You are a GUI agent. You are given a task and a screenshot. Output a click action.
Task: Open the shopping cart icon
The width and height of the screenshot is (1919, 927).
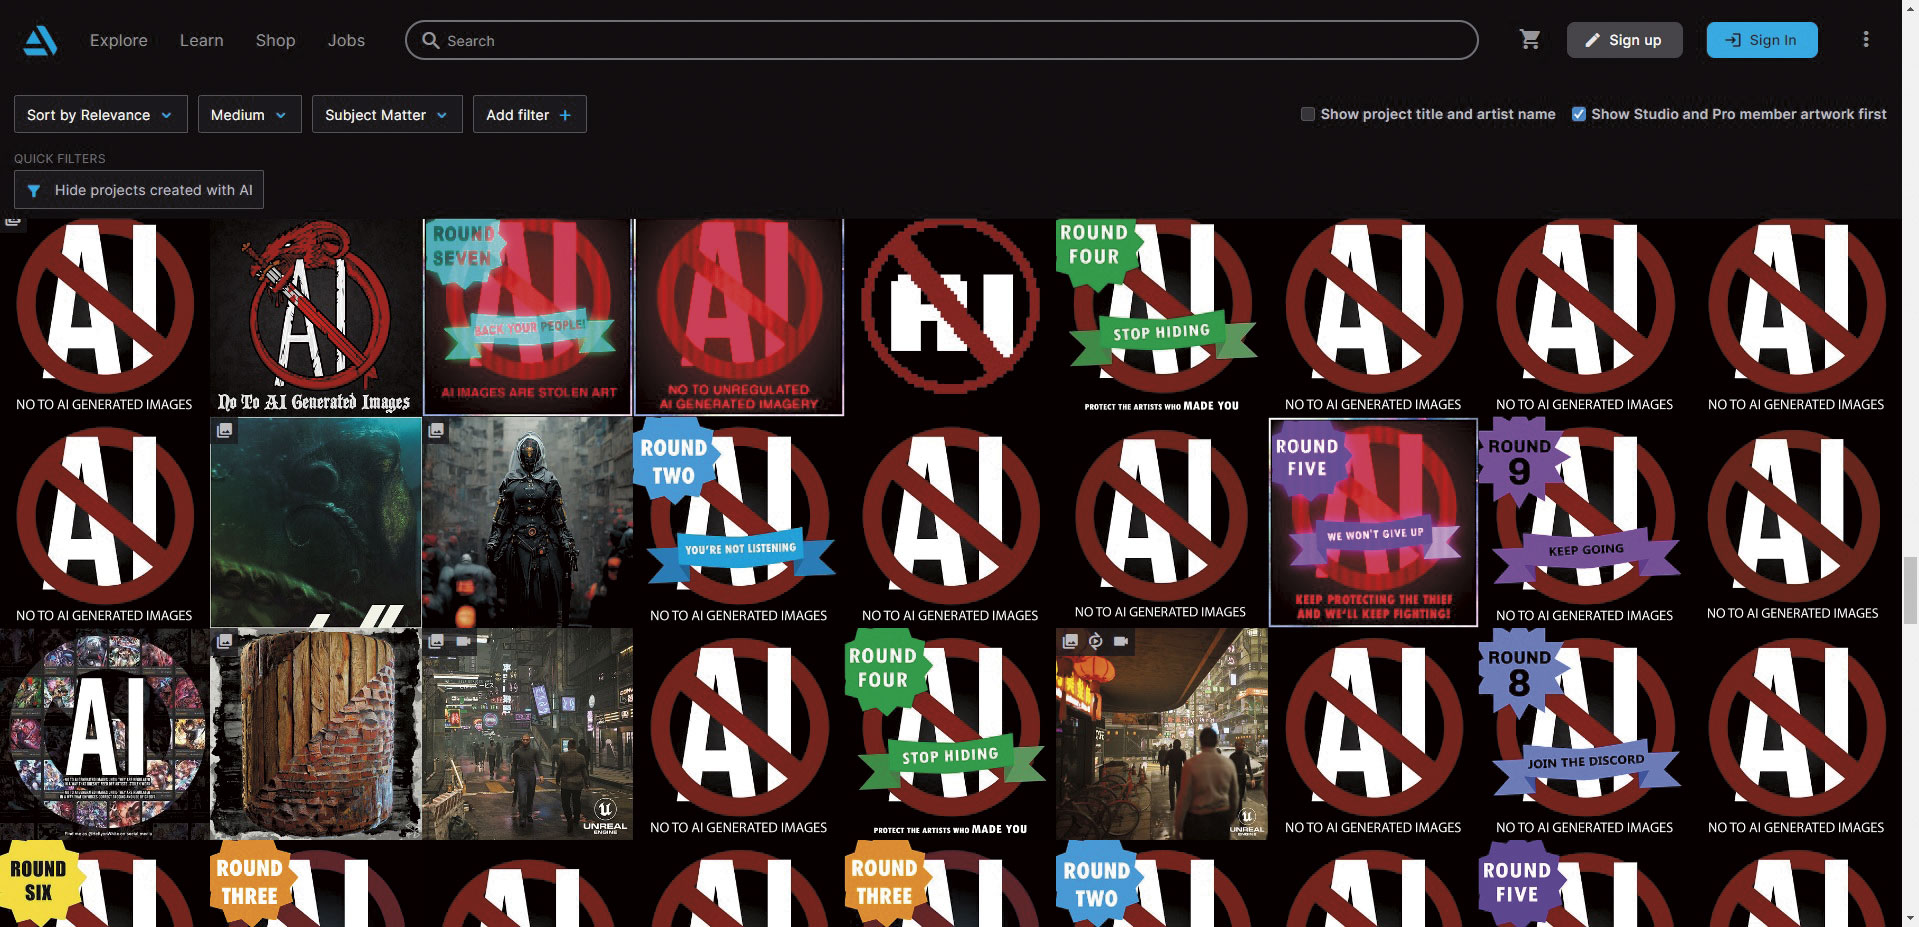(x=1529, y=40)
